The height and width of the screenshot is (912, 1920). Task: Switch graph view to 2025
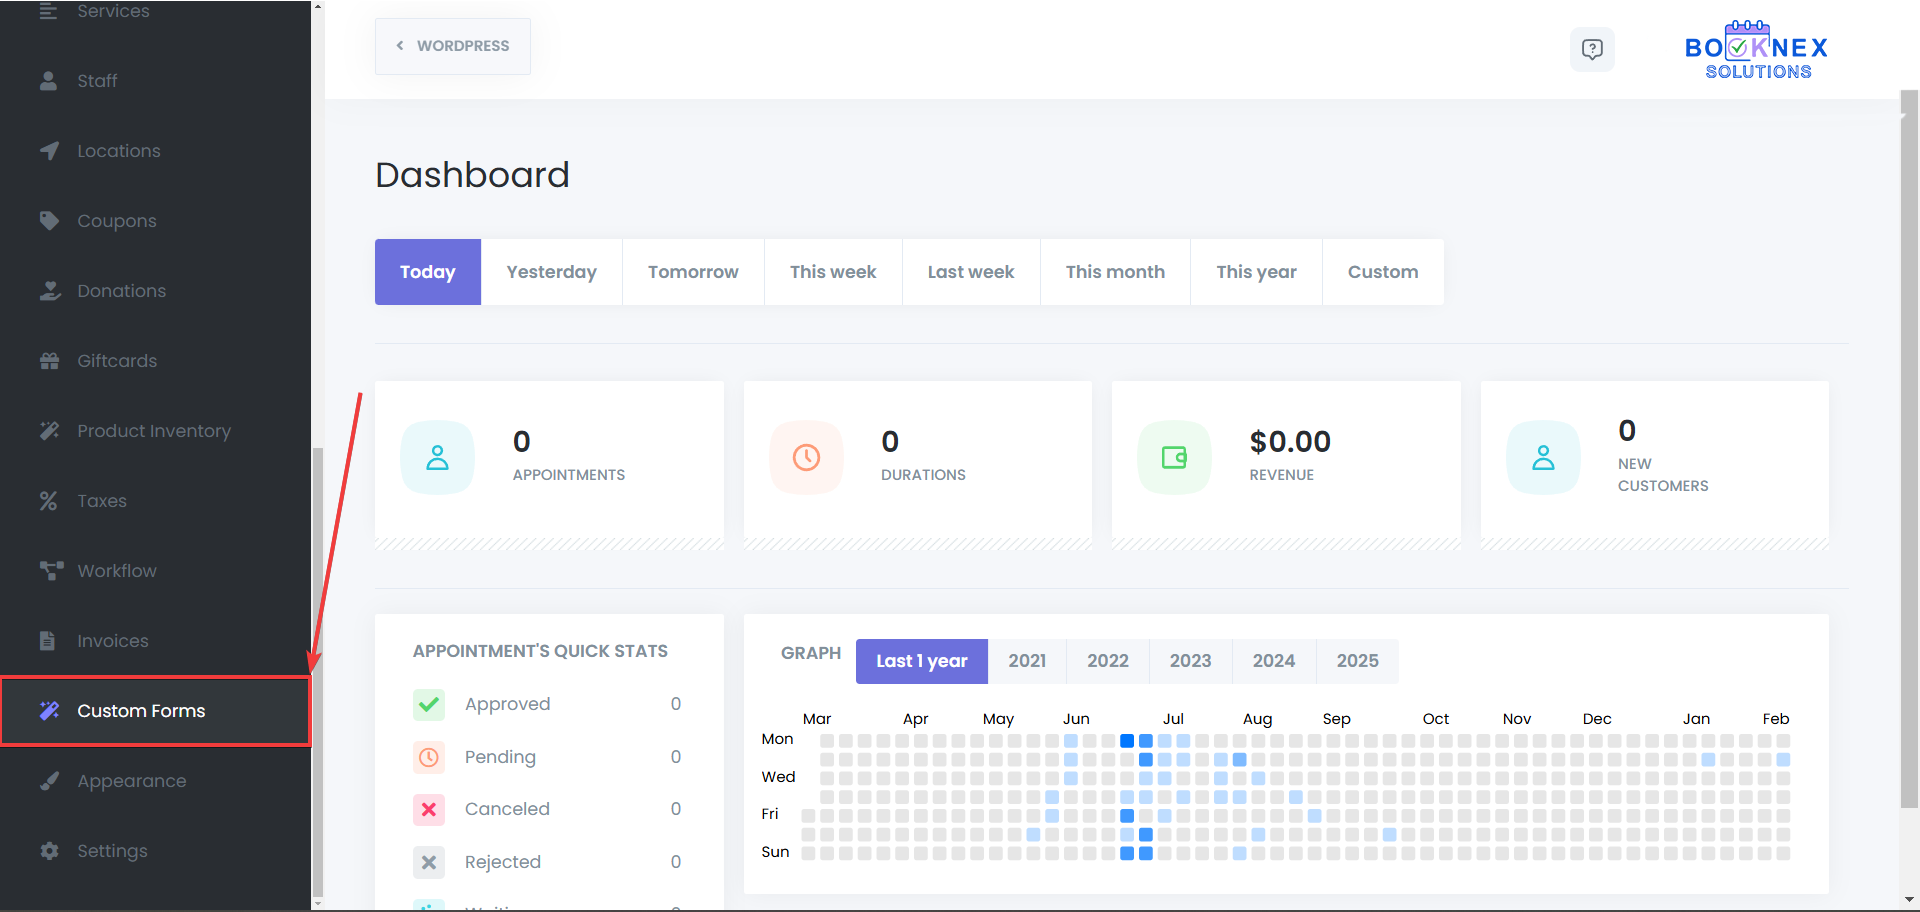1357,661
